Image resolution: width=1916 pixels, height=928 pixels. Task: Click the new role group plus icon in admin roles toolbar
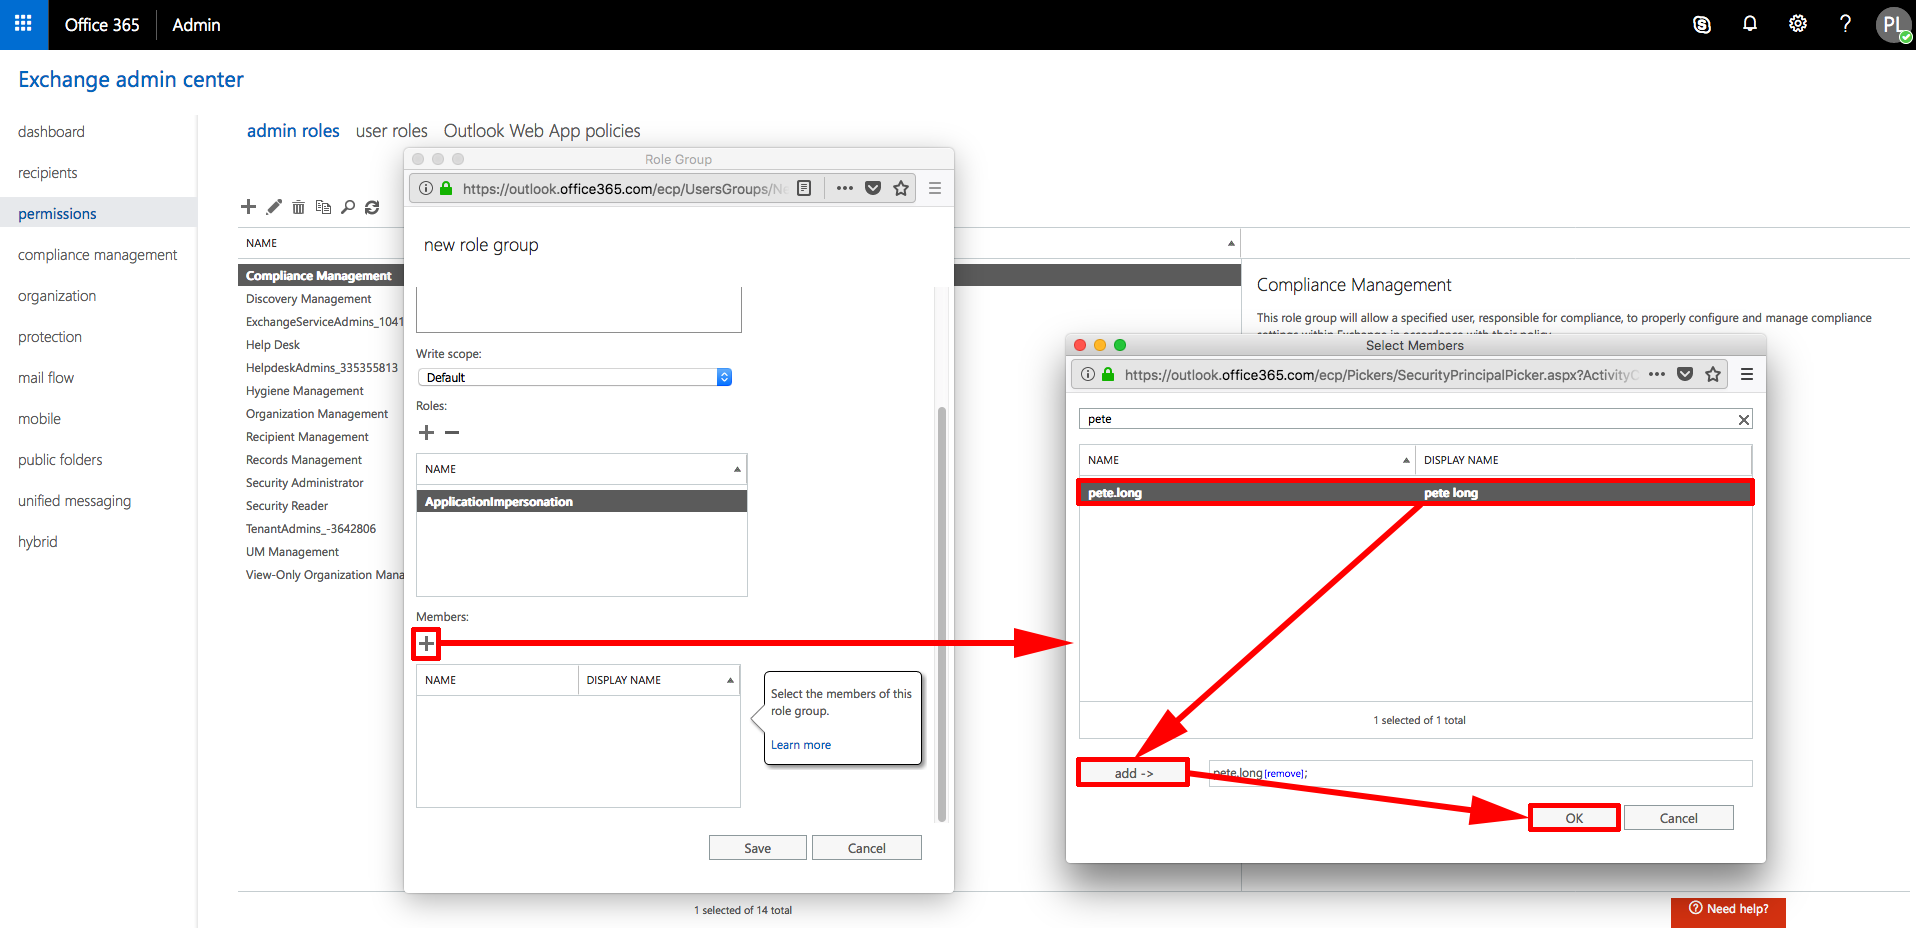249,207
